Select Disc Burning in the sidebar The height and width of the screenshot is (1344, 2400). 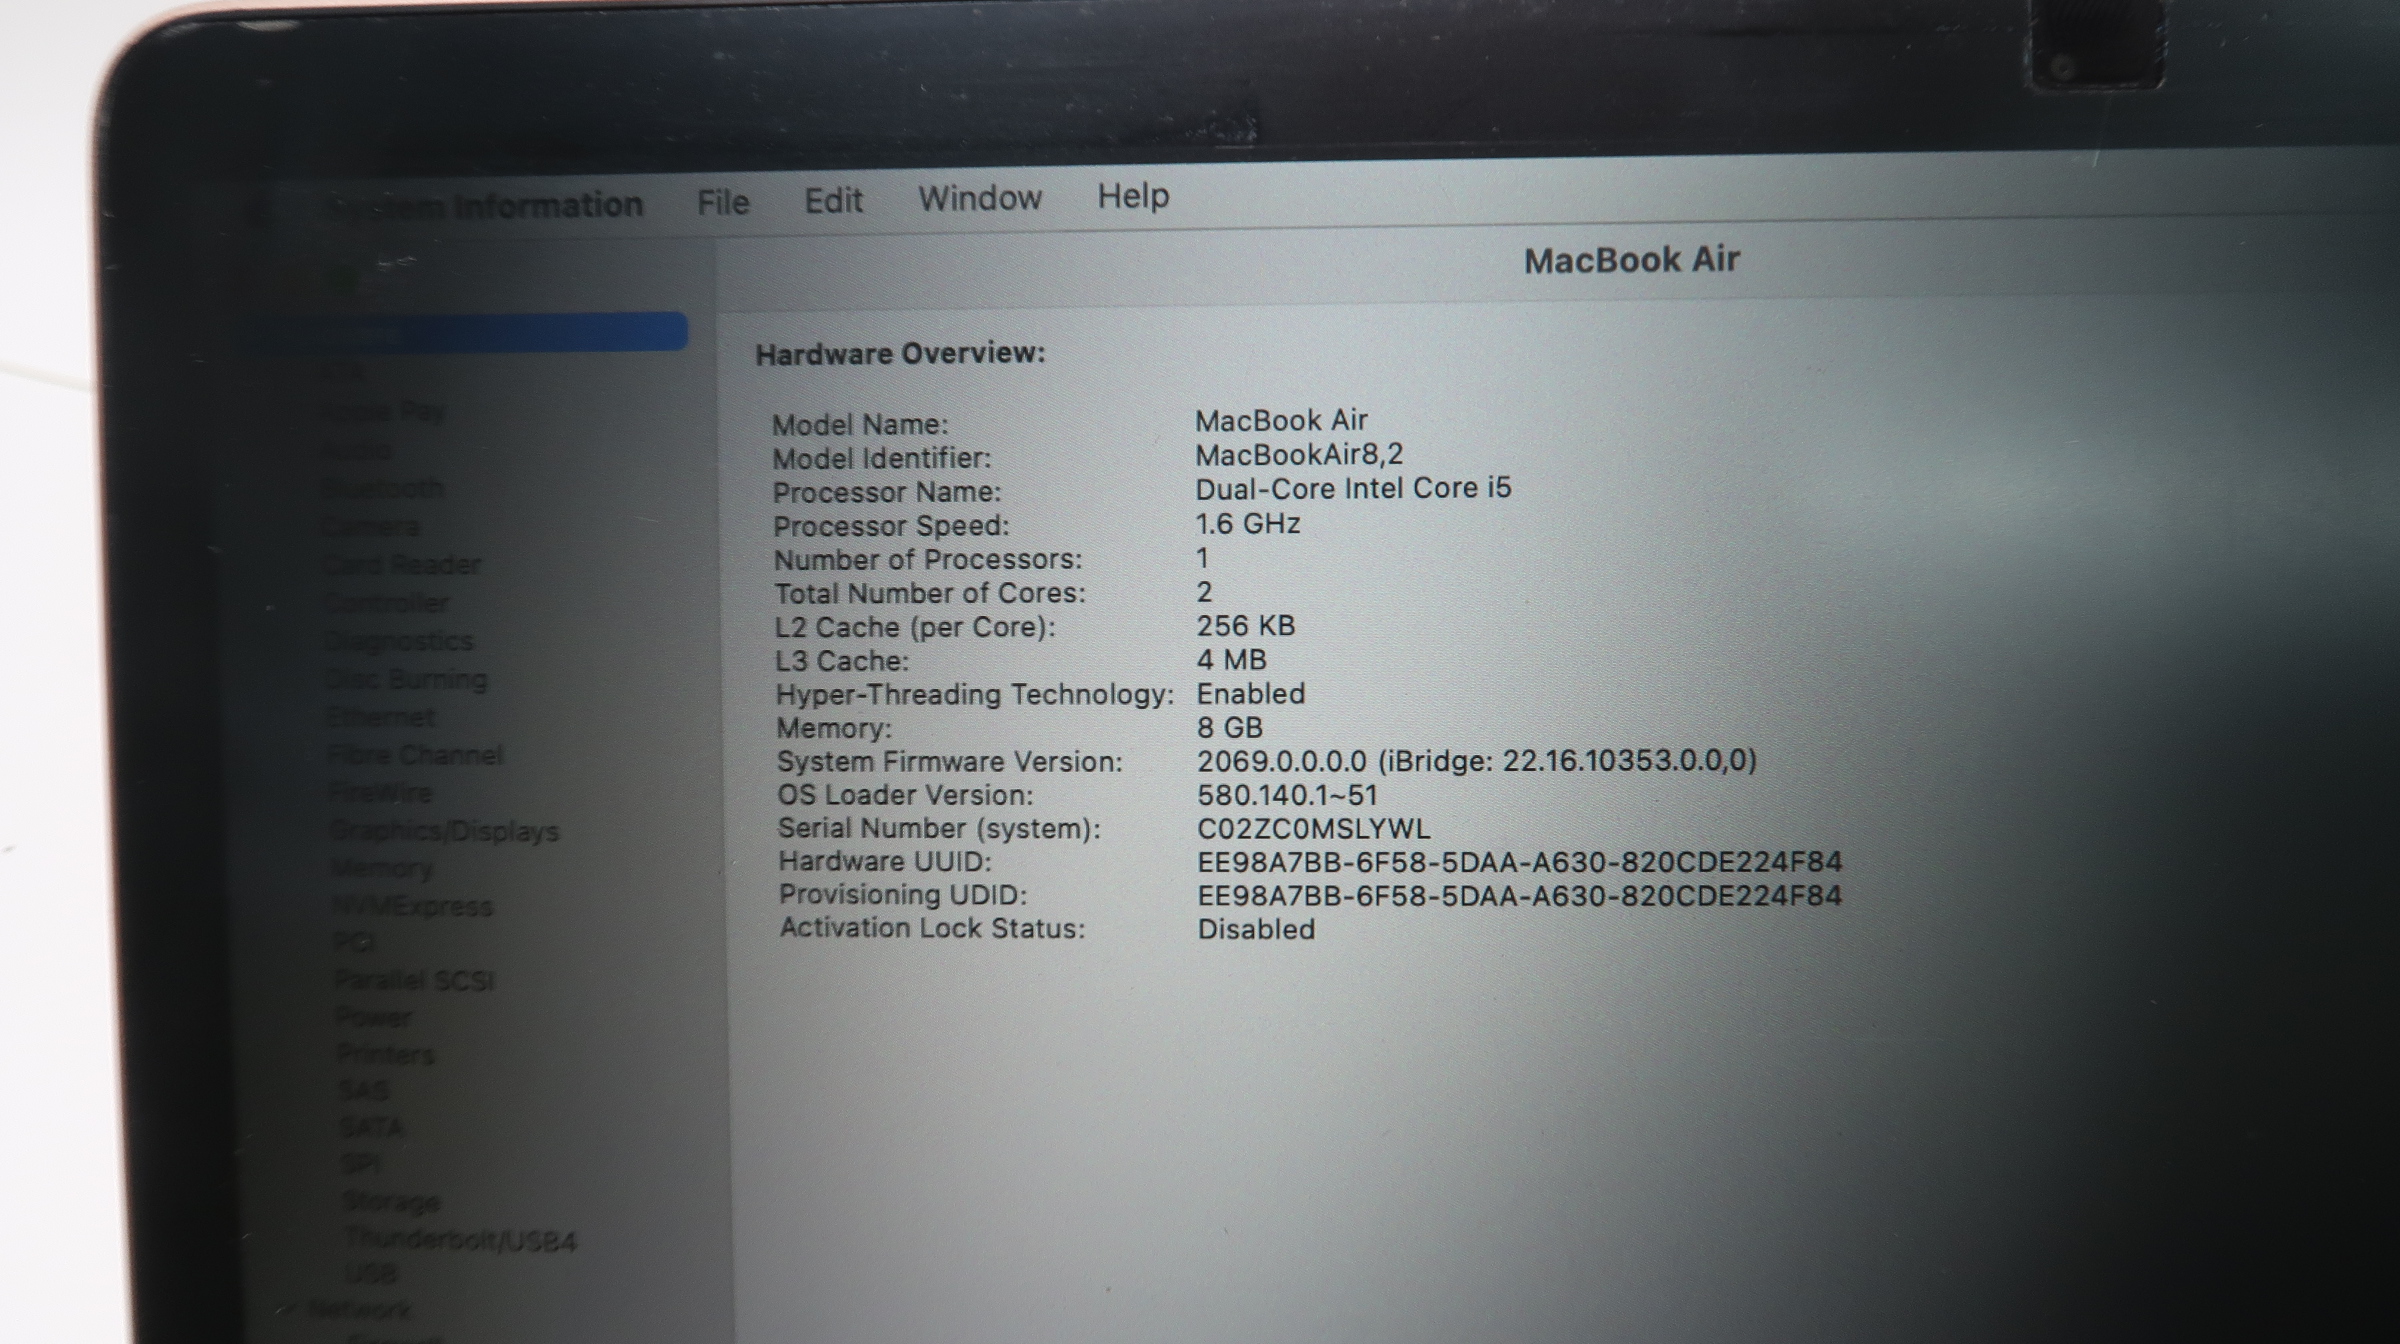(x=406, y=680)
